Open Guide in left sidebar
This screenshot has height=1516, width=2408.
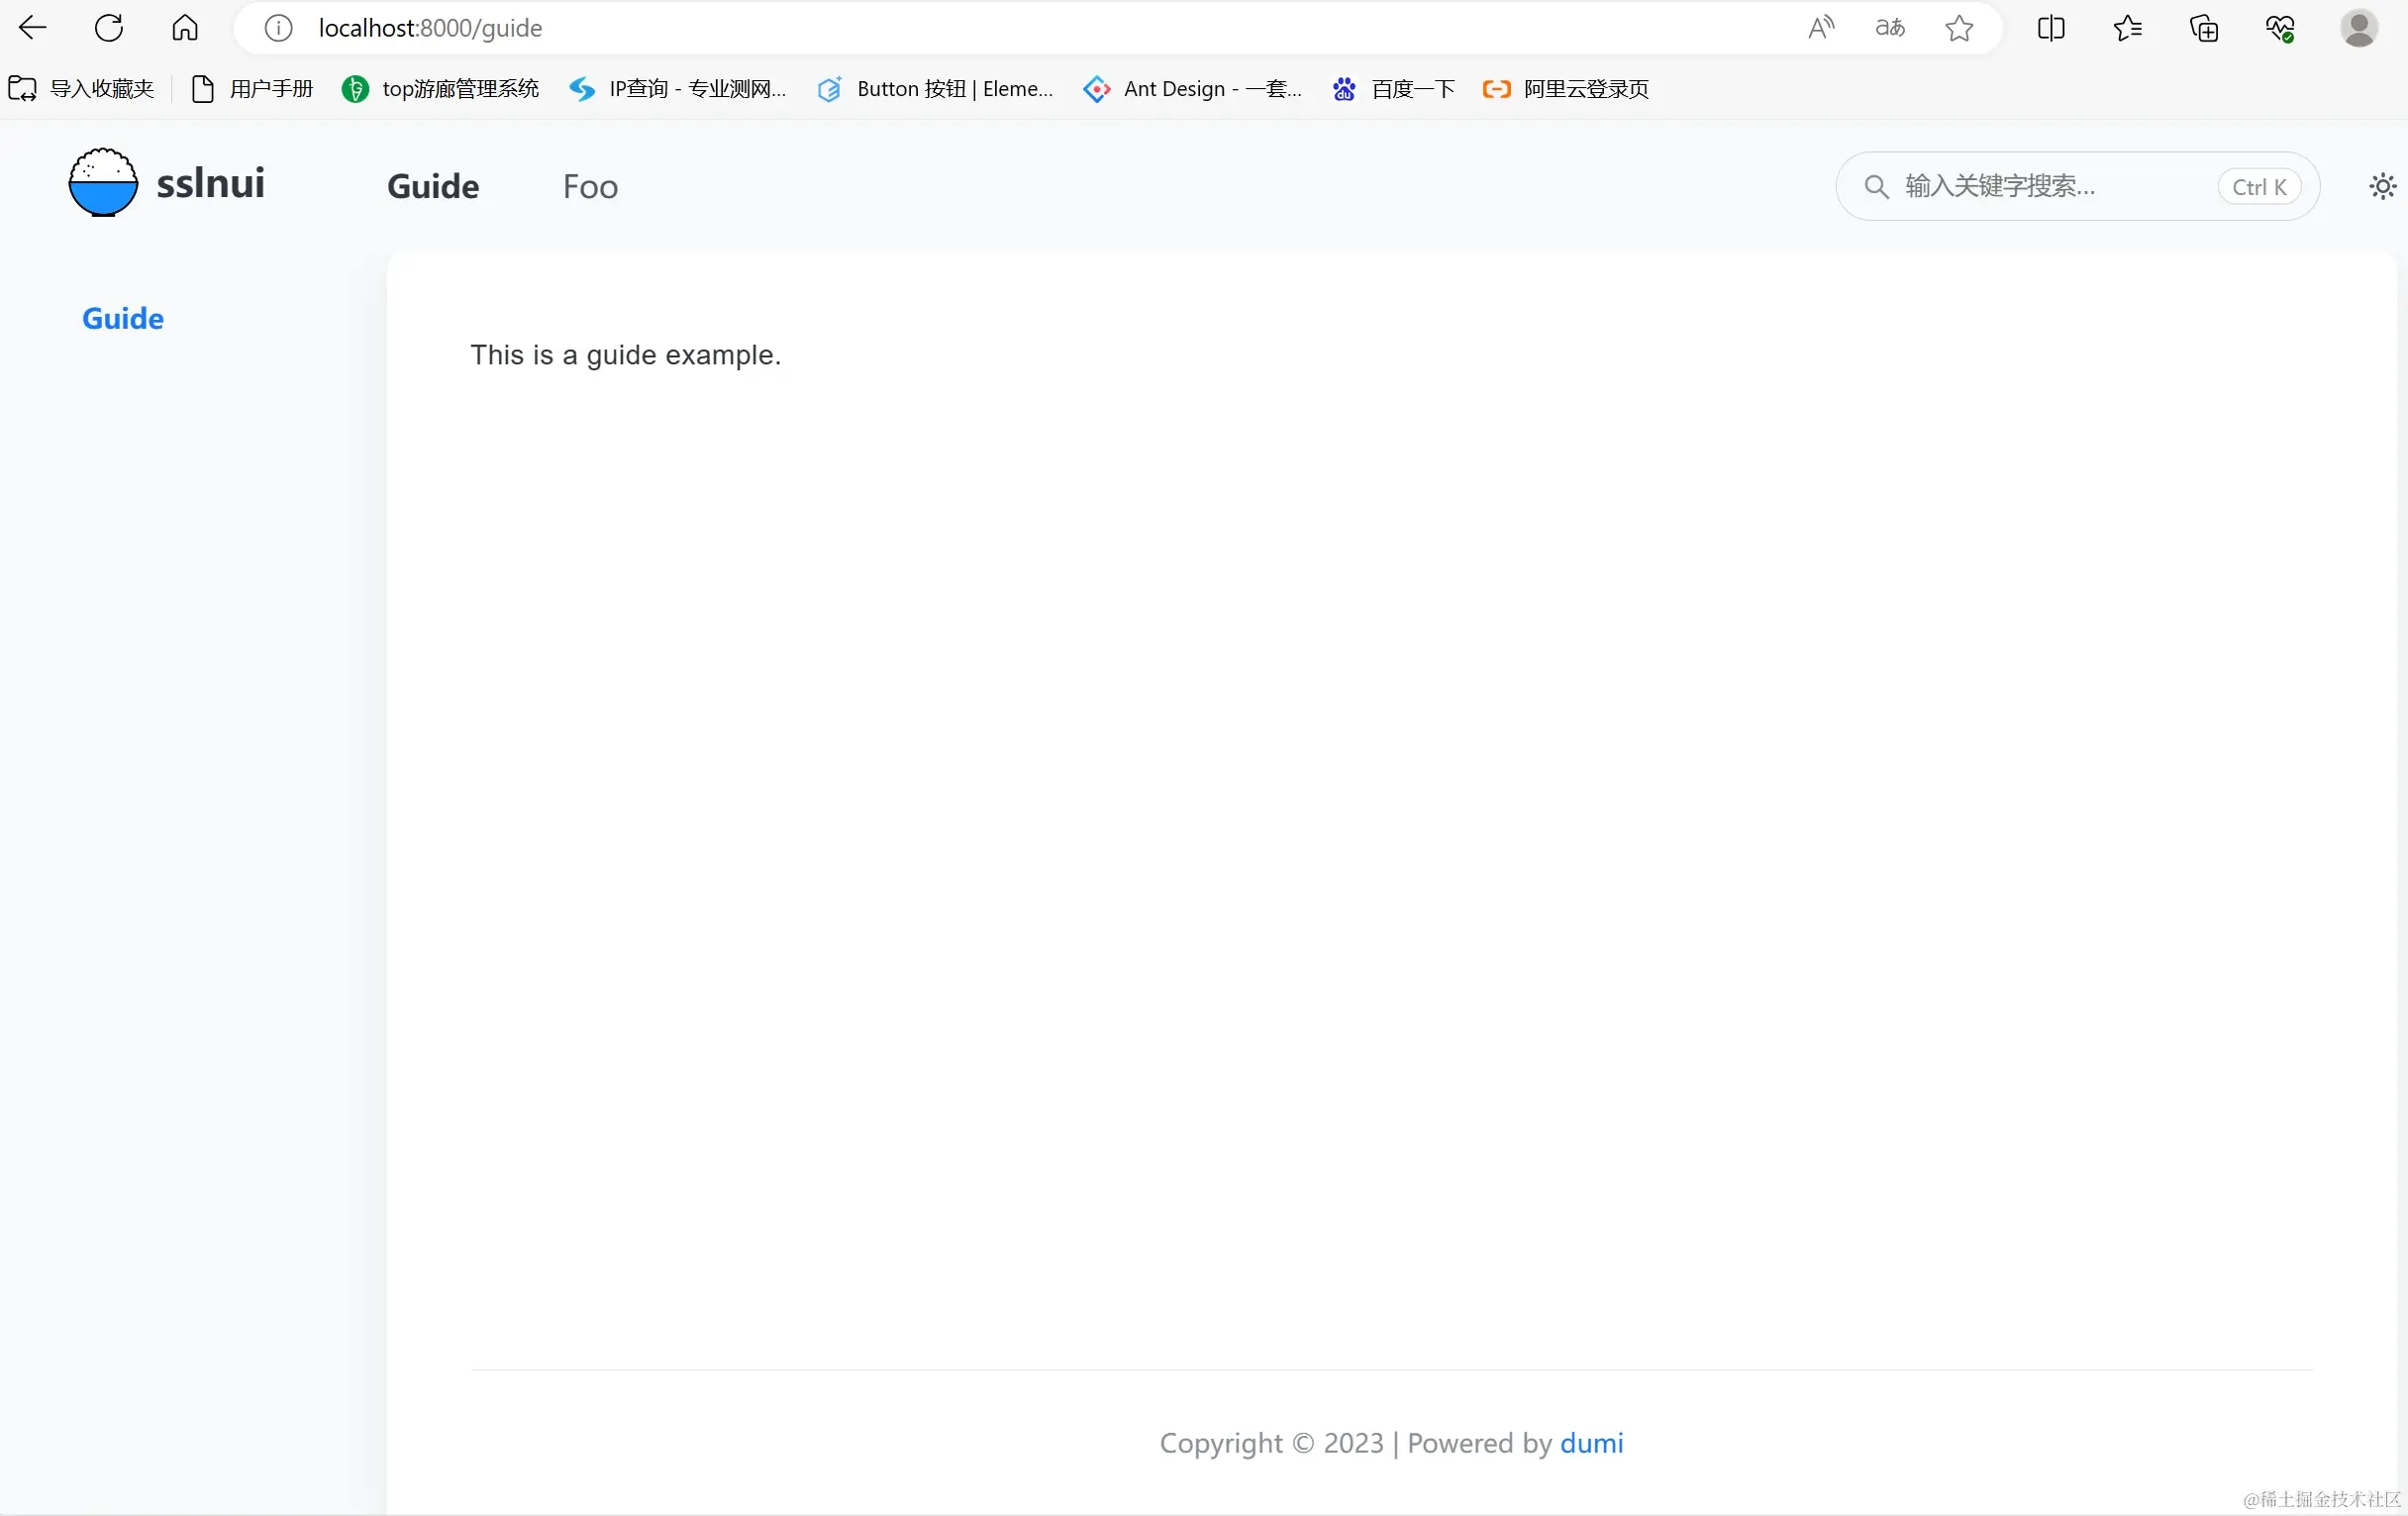point(123,319)
